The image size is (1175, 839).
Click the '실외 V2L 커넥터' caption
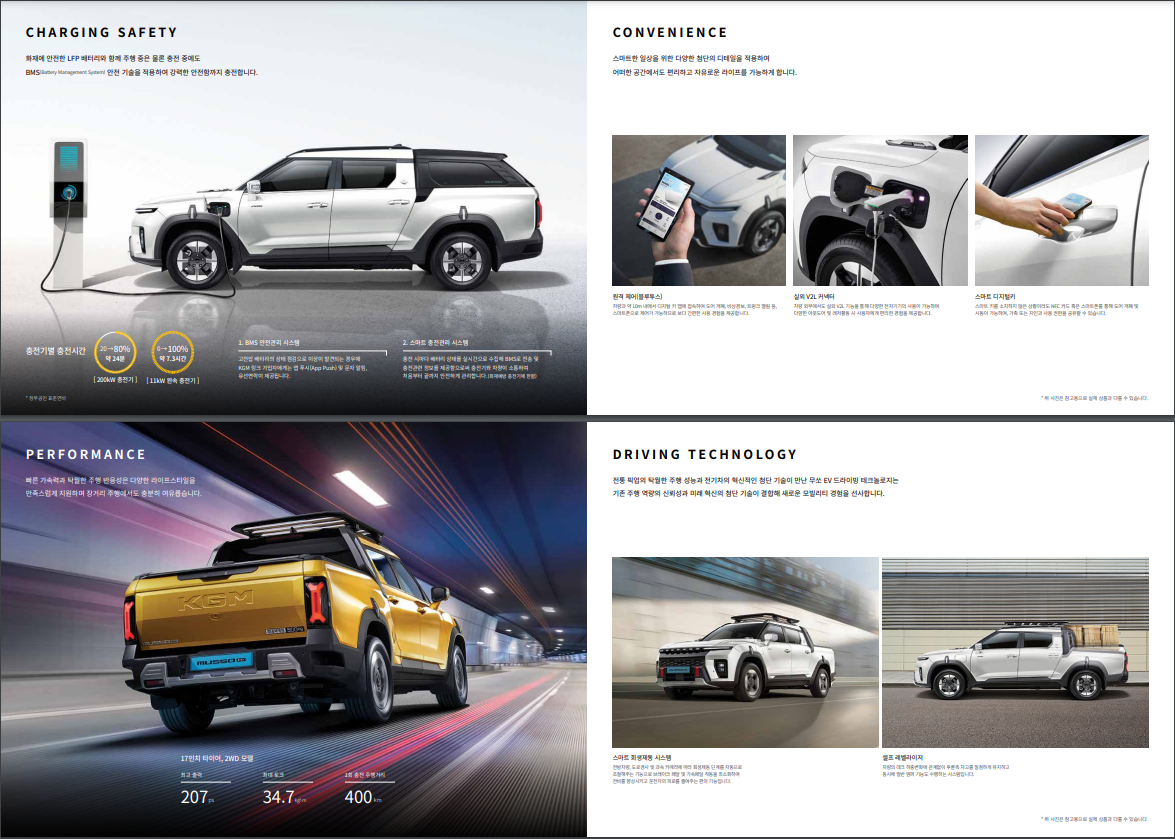(814, 297)
